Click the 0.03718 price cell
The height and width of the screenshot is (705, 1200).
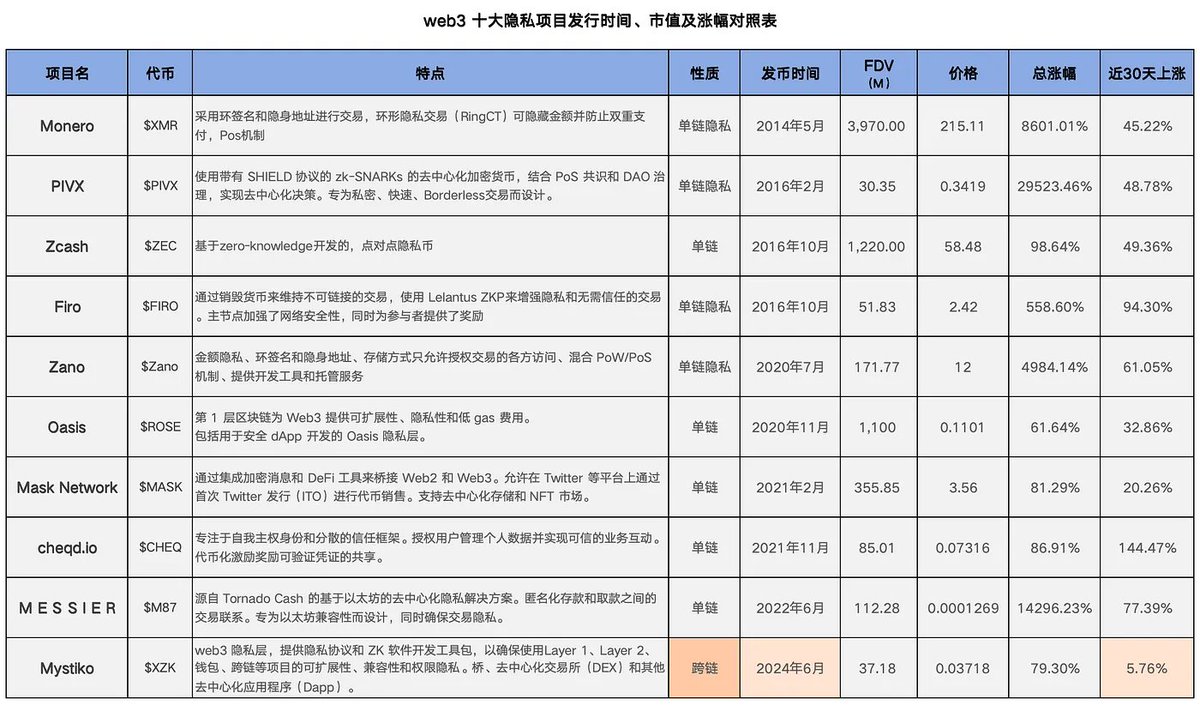[962, 668]
